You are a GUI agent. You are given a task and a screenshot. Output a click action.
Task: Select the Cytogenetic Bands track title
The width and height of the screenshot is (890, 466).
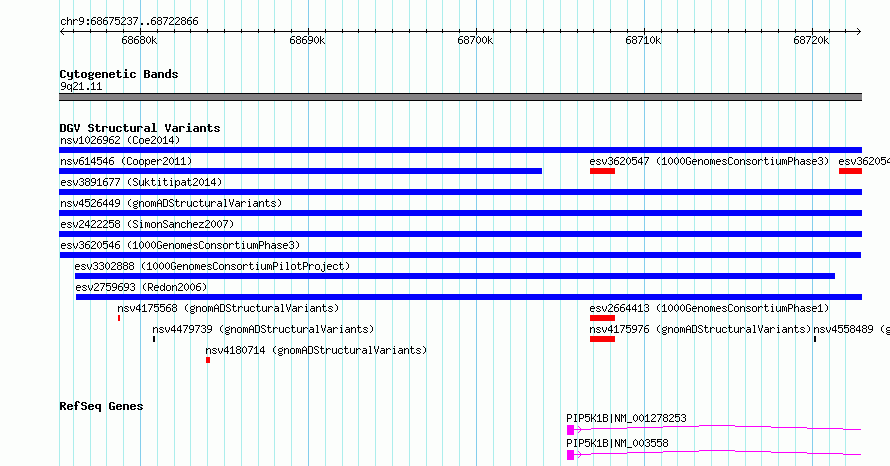click(x=119, y=74)
